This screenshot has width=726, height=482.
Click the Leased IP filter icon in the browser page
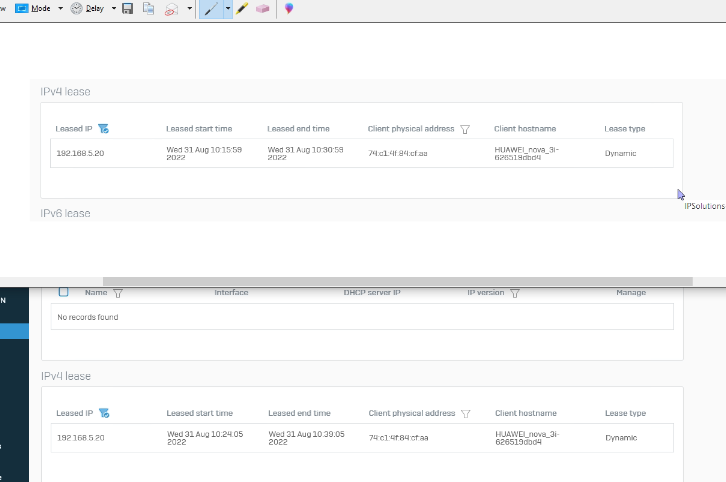104,413
